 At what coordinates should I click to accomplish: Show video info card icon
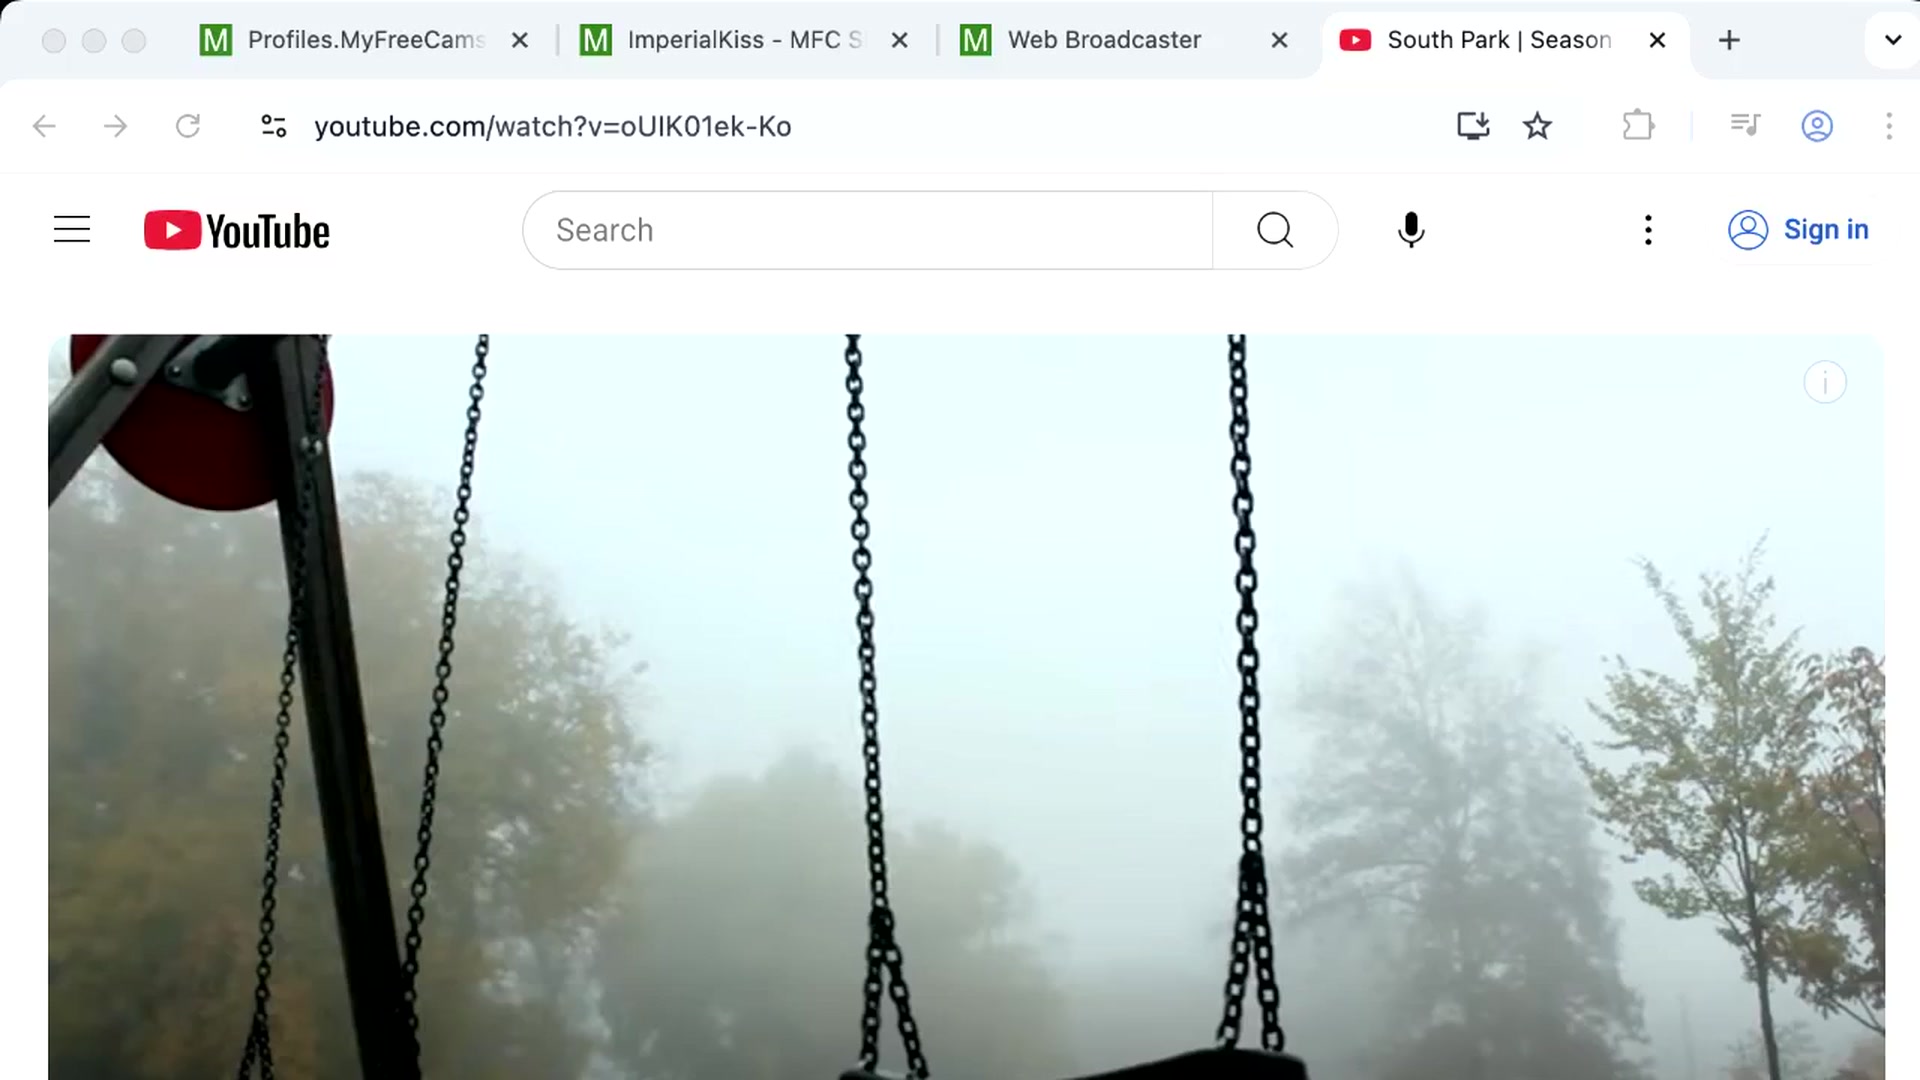tap(1825, 382)
